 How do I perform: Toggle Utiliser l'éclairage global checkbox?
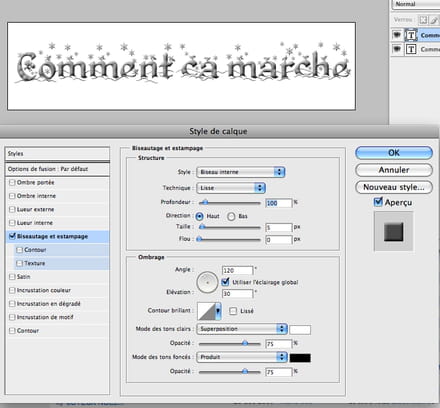coord(225,282)
